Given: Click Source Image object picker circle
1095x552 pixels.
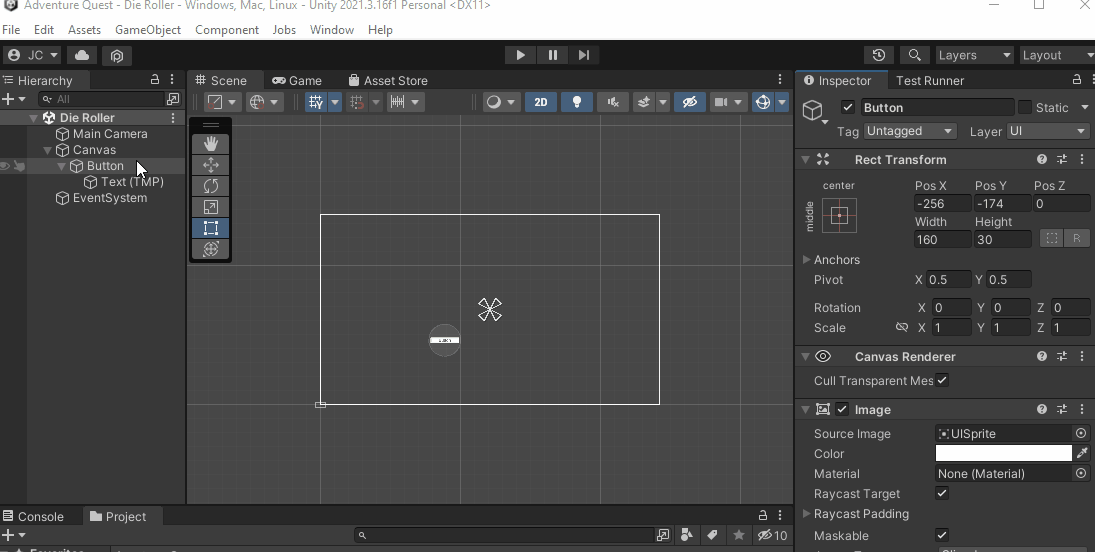Looking at the screenshot, I should coord(1081,433).
